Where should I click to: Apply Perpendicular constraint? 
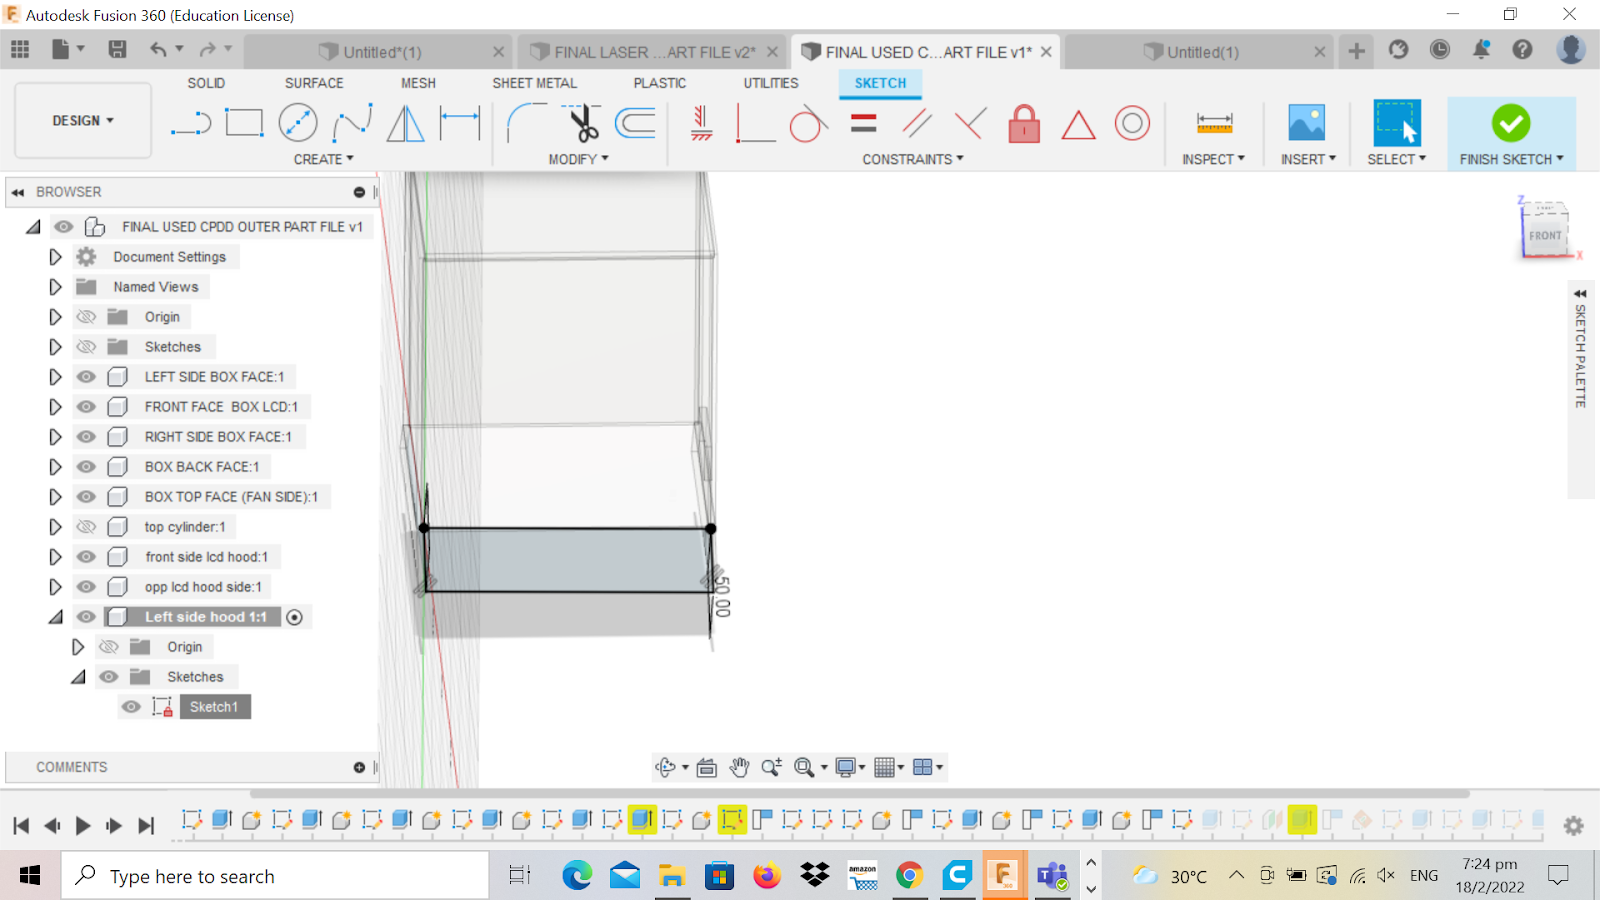970,124
